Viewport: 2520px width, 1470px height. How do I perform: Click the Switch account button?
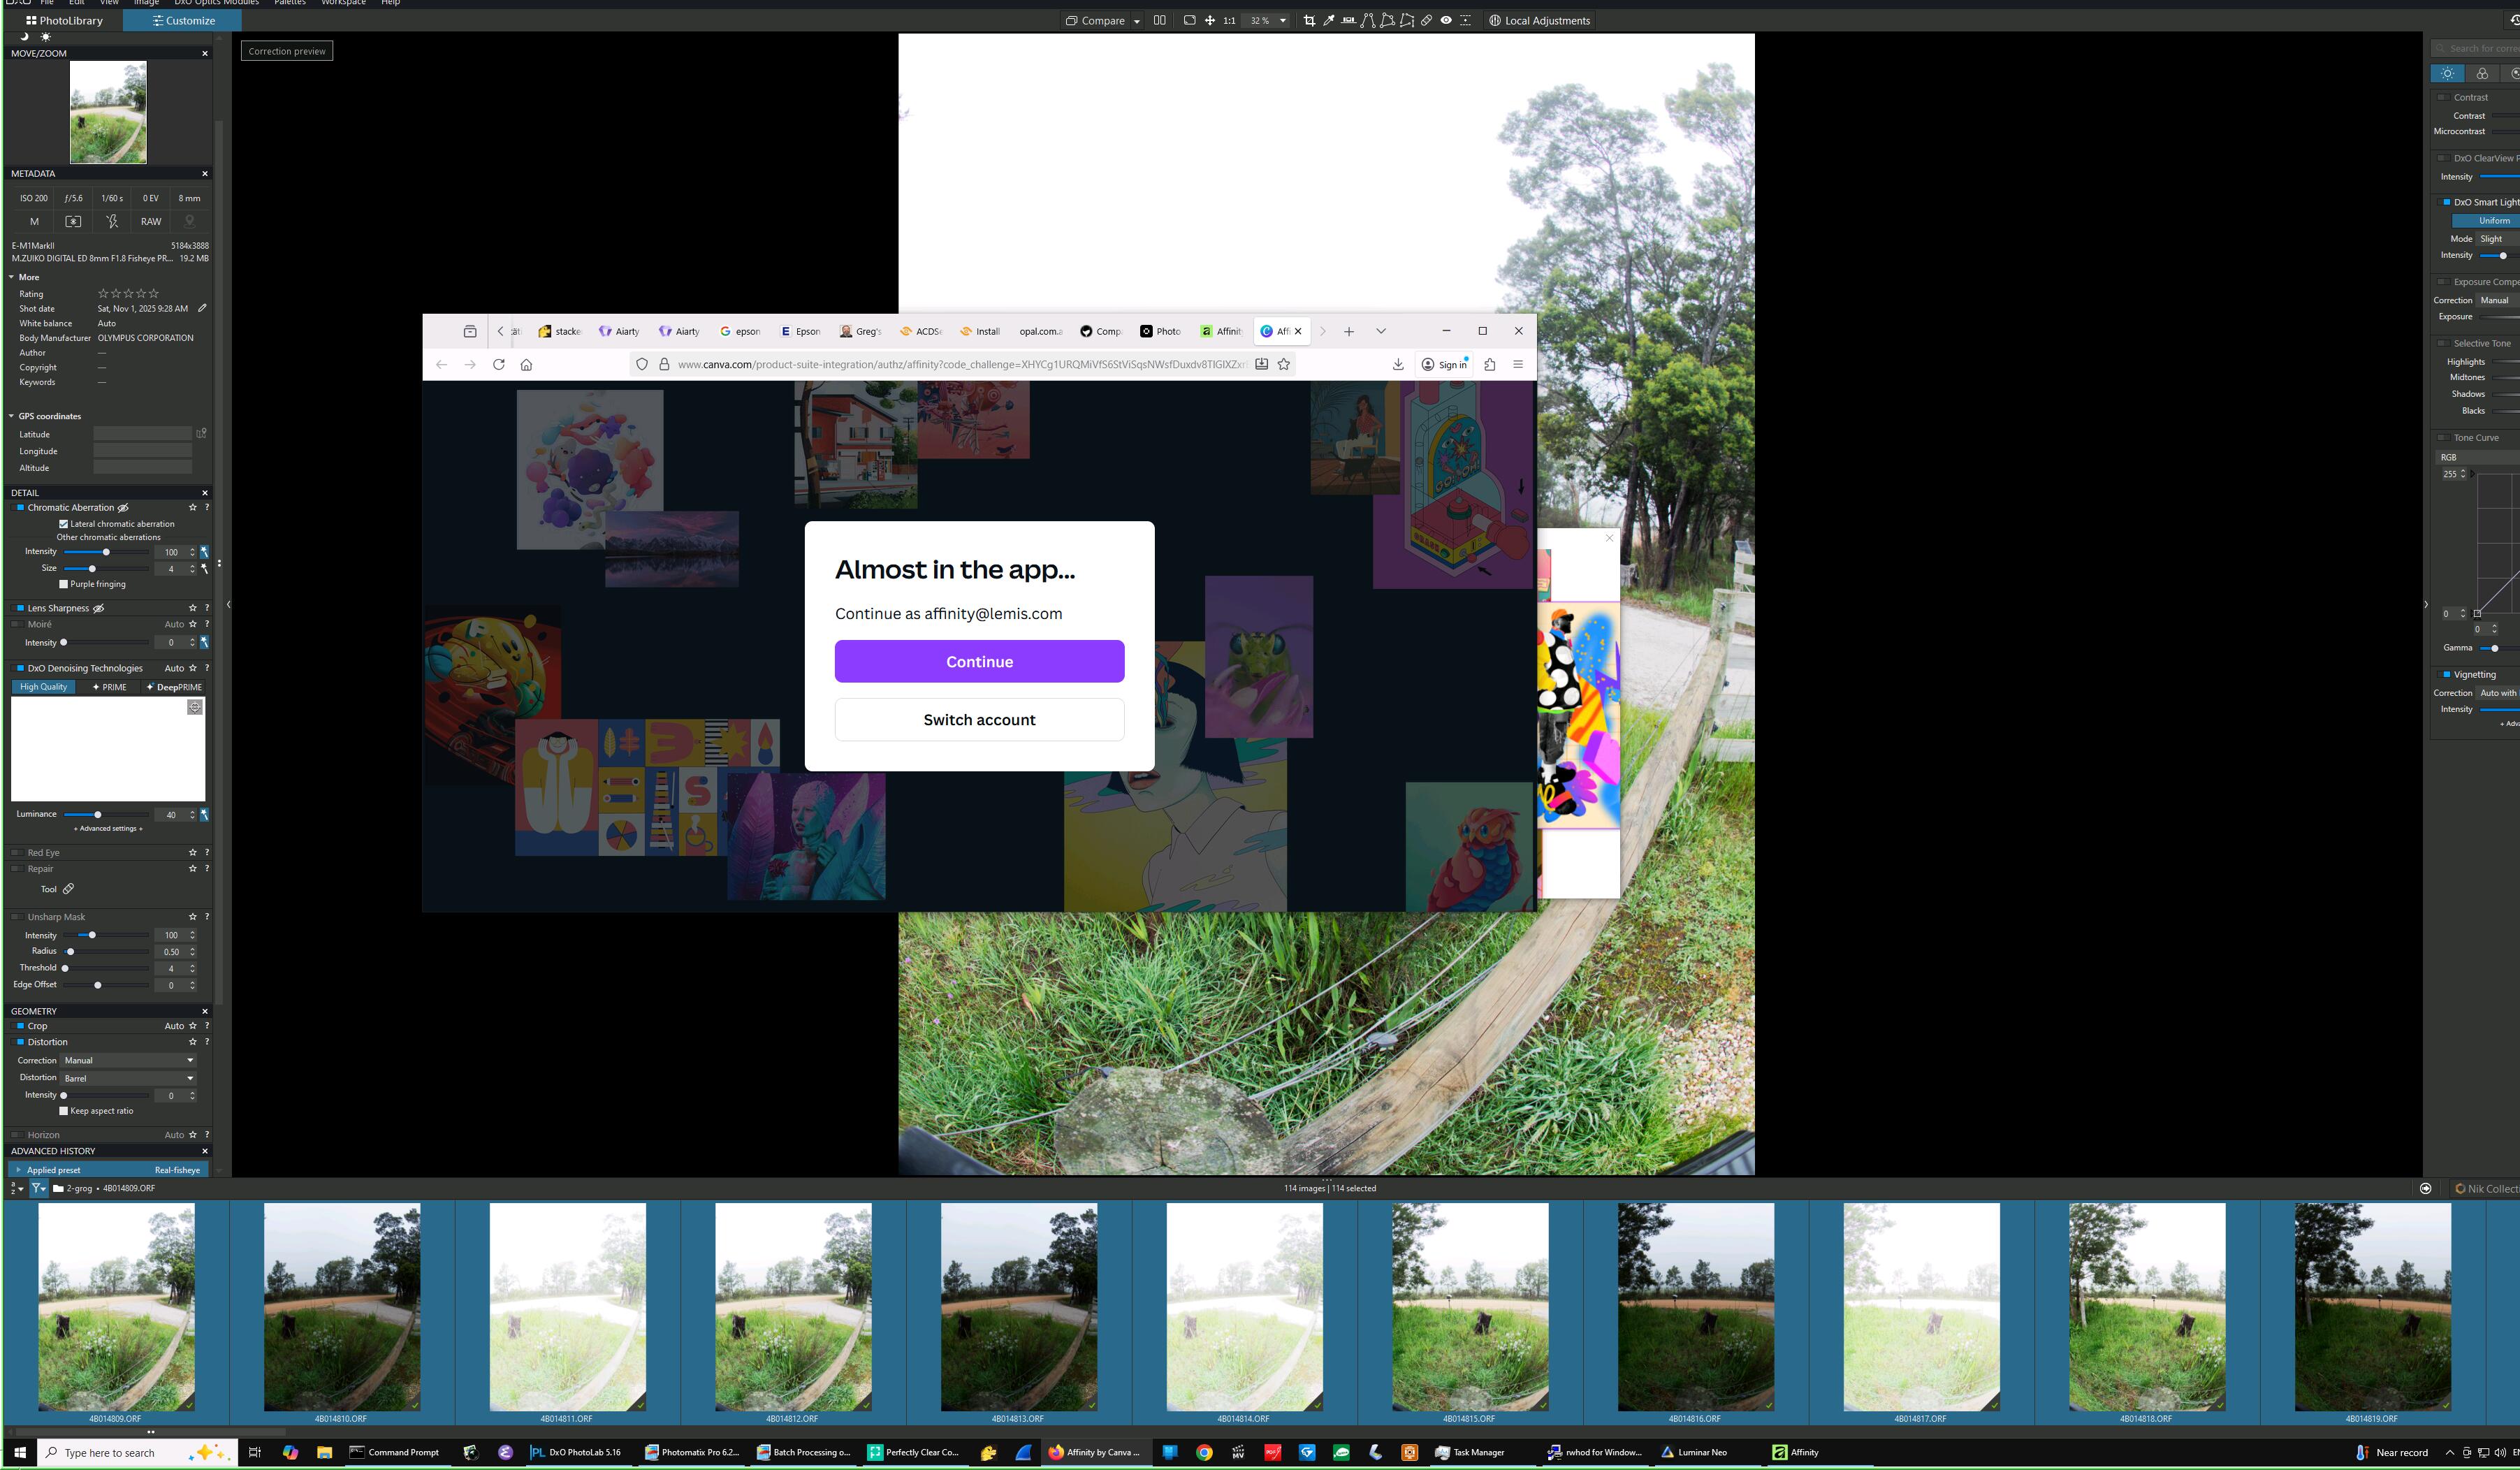979,720
